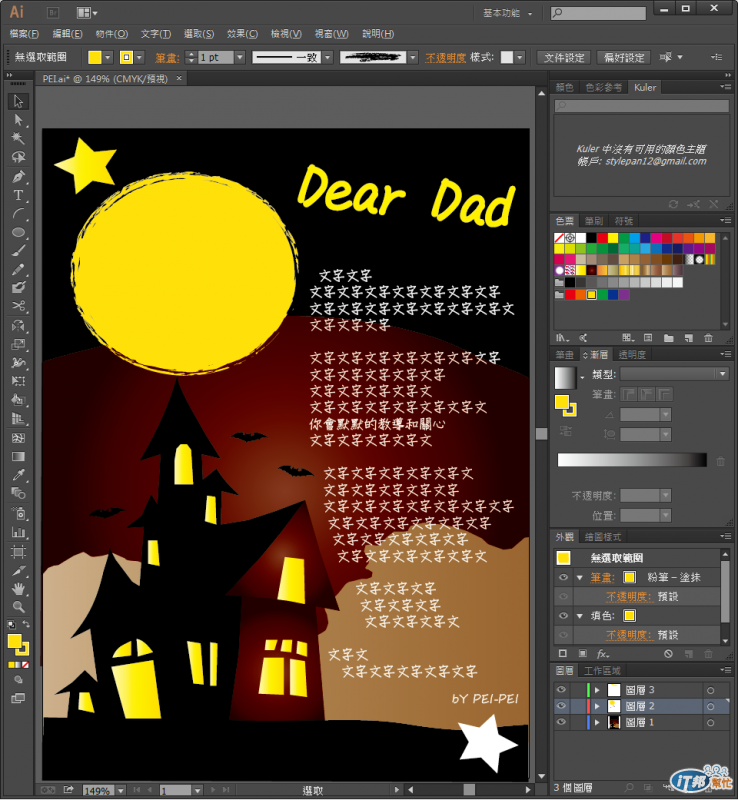
Task: Click the 文件設定 button
Action: 564,57
